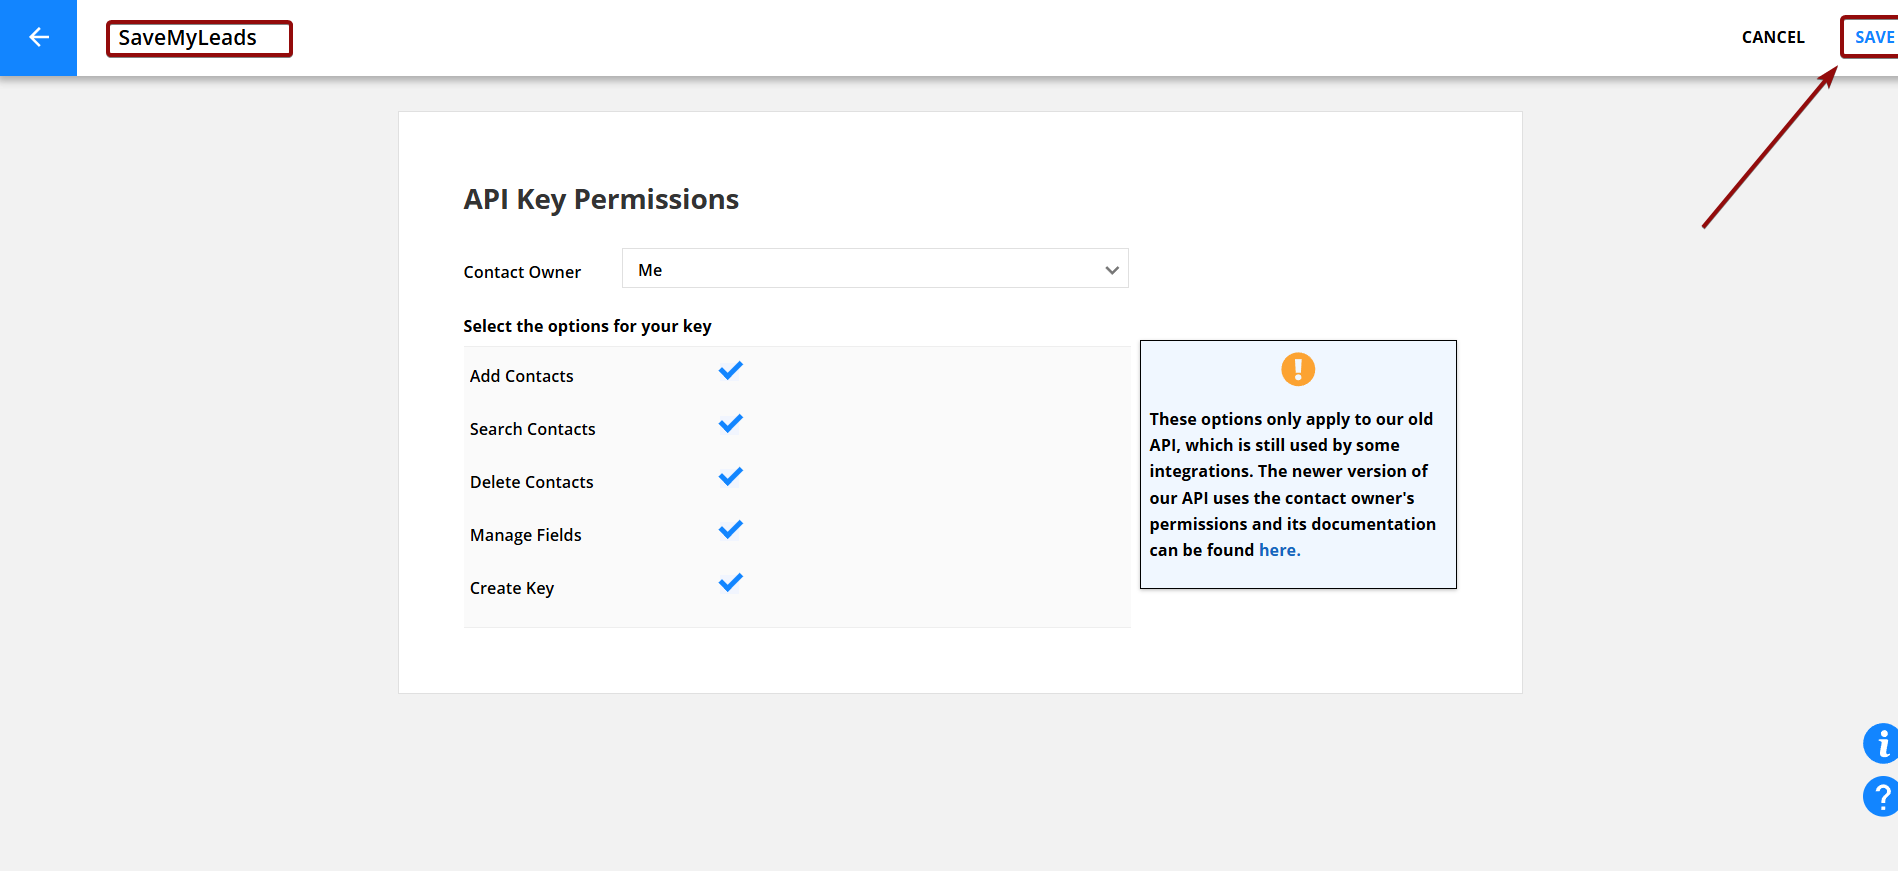Click the back arrow icon
Screen dimensions: 1898x871
tap(38, 38)
